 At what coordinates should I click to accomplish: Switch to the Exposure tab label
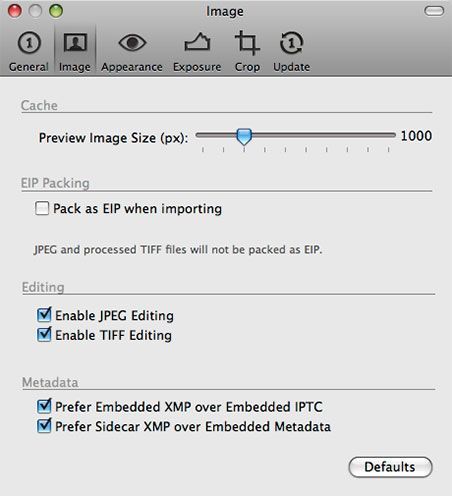point(197,67)
